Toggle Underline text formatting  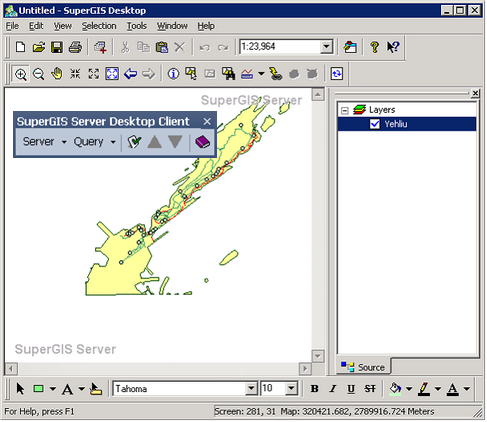coord(351,389)
